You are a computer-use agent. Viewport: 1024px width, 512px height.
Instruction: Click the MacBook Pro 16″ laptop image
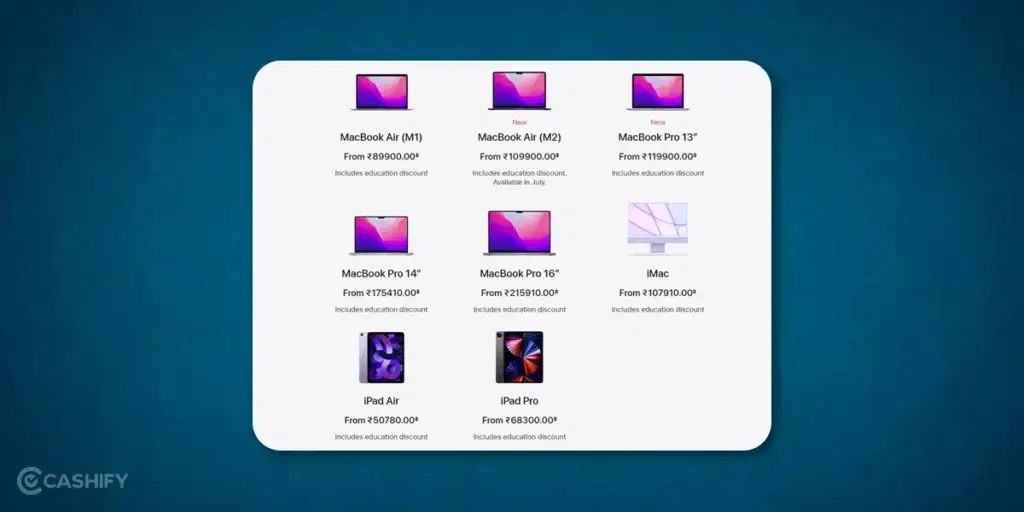[x=519, y=232]
